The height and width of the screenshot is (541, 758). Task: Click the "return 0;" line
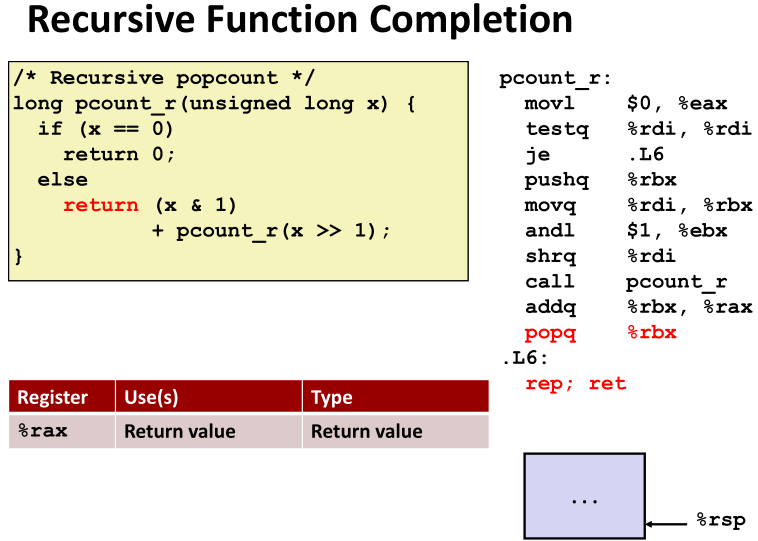click(119, 155)
